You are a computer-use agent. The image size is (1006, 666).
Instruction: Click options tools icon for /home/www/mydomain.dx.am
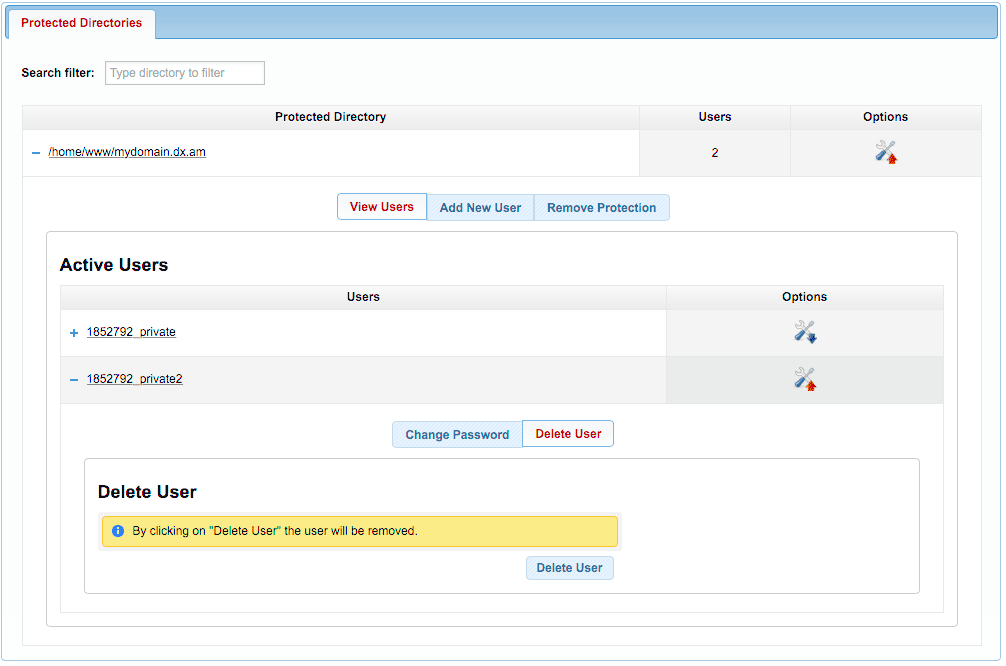click(x=885, y=152)
